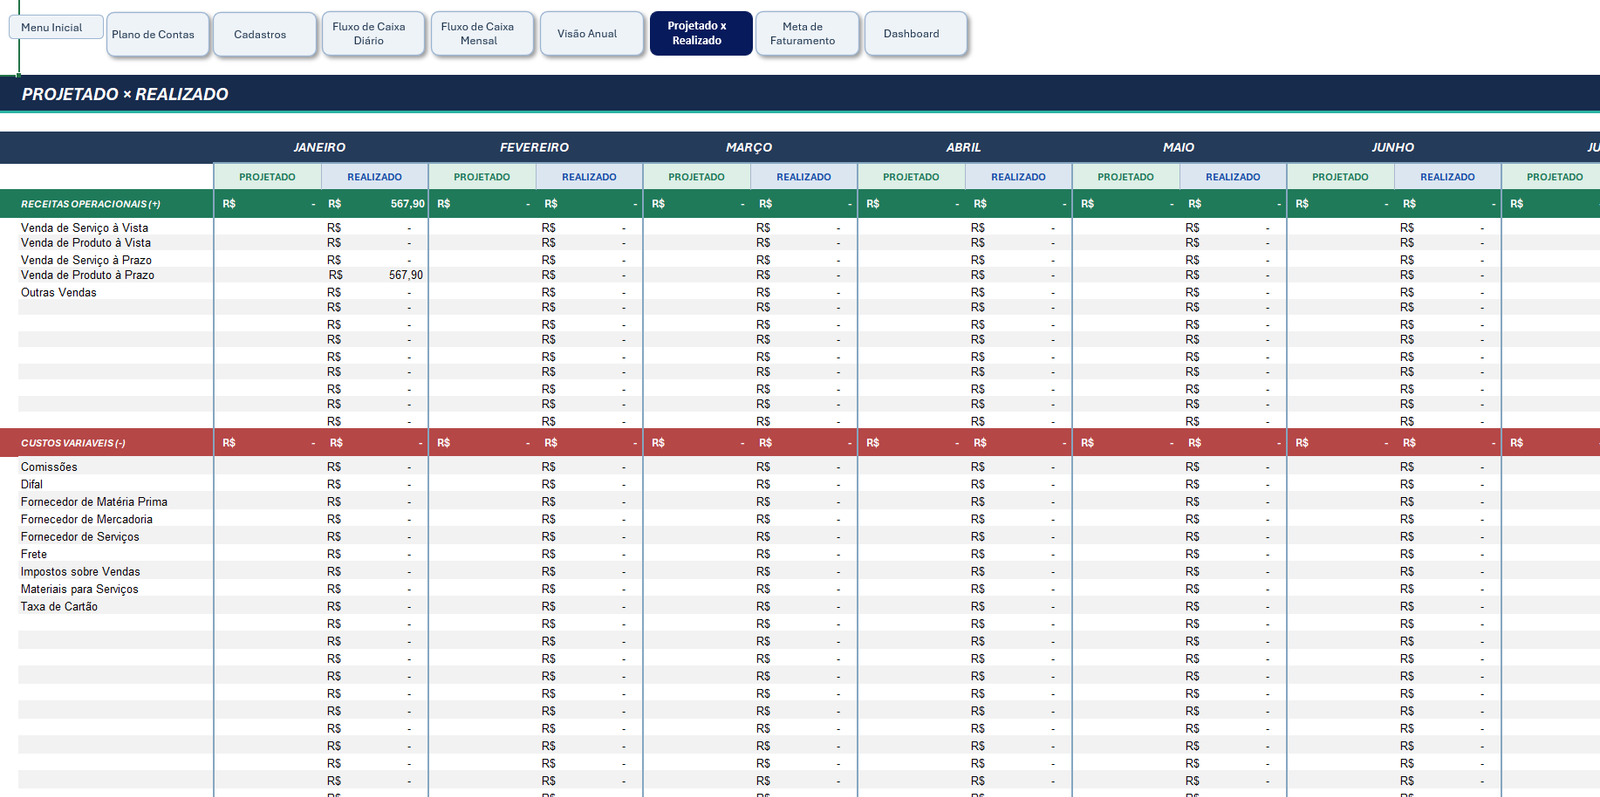Click the JANEIRO month header
The height and width of the screenshot is (797, 1600).
[x=320, y=147]
